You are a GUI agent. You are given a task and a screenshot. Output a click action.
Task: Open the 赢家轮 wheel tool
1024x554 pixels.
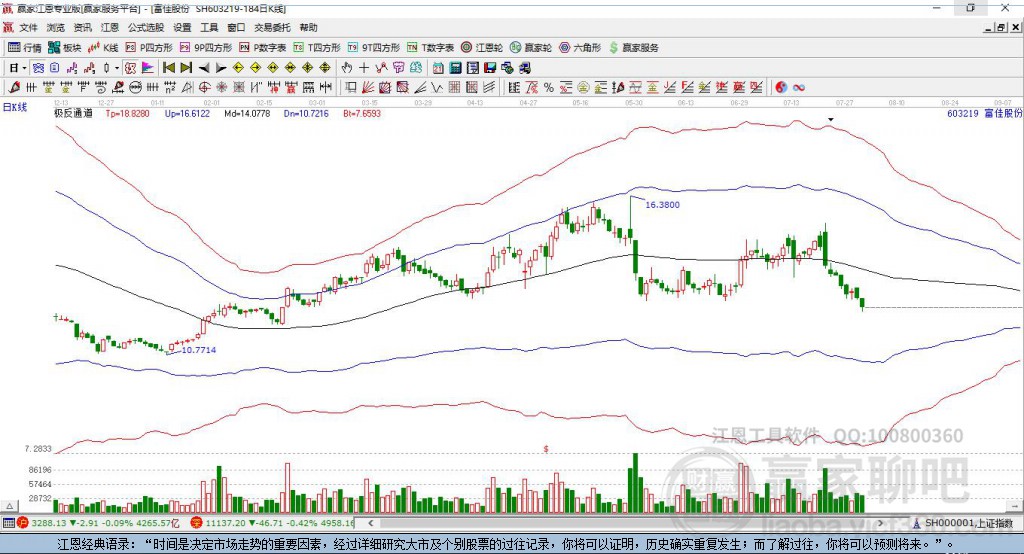tap(531, 48)
